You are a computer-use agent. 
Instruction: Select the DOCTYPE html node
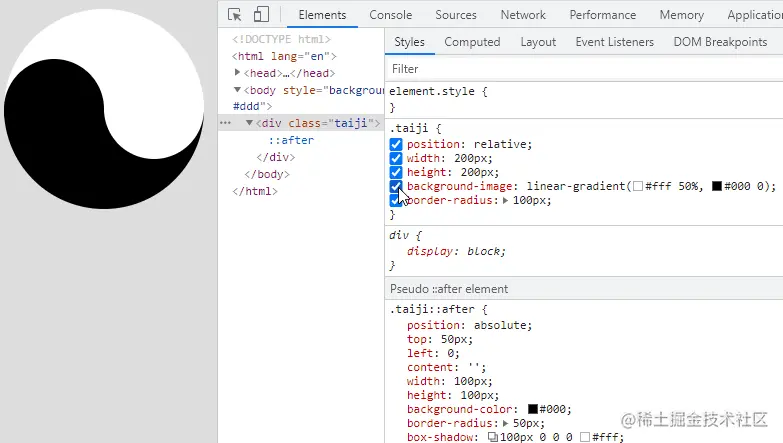click(x=281, y=39)
